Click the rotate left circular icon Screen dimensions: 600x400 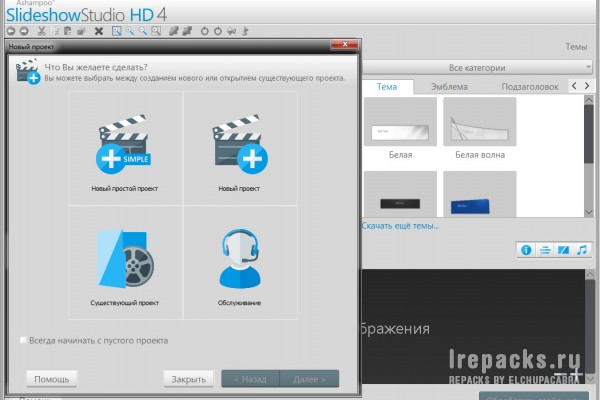pyautogui.click(x=205, y=31)
